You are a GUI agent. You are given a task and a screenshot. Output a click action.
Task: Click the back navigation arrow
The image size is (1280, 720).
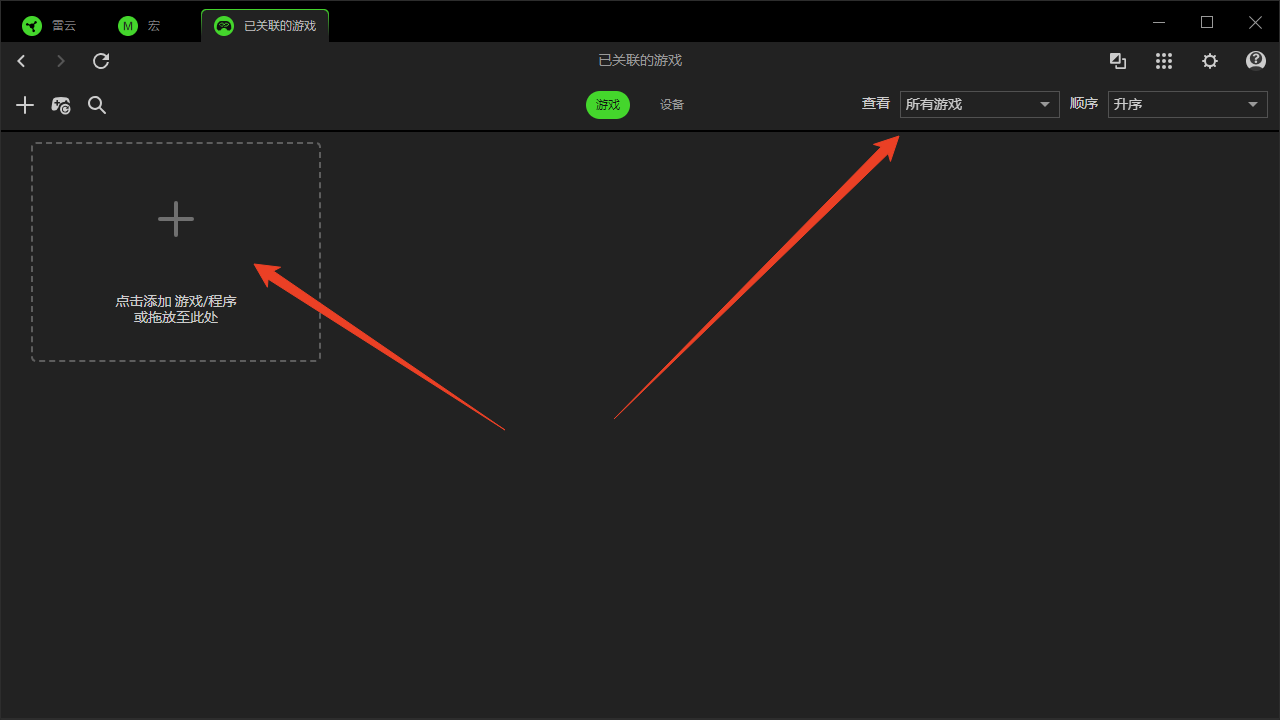tap(21, 61)
